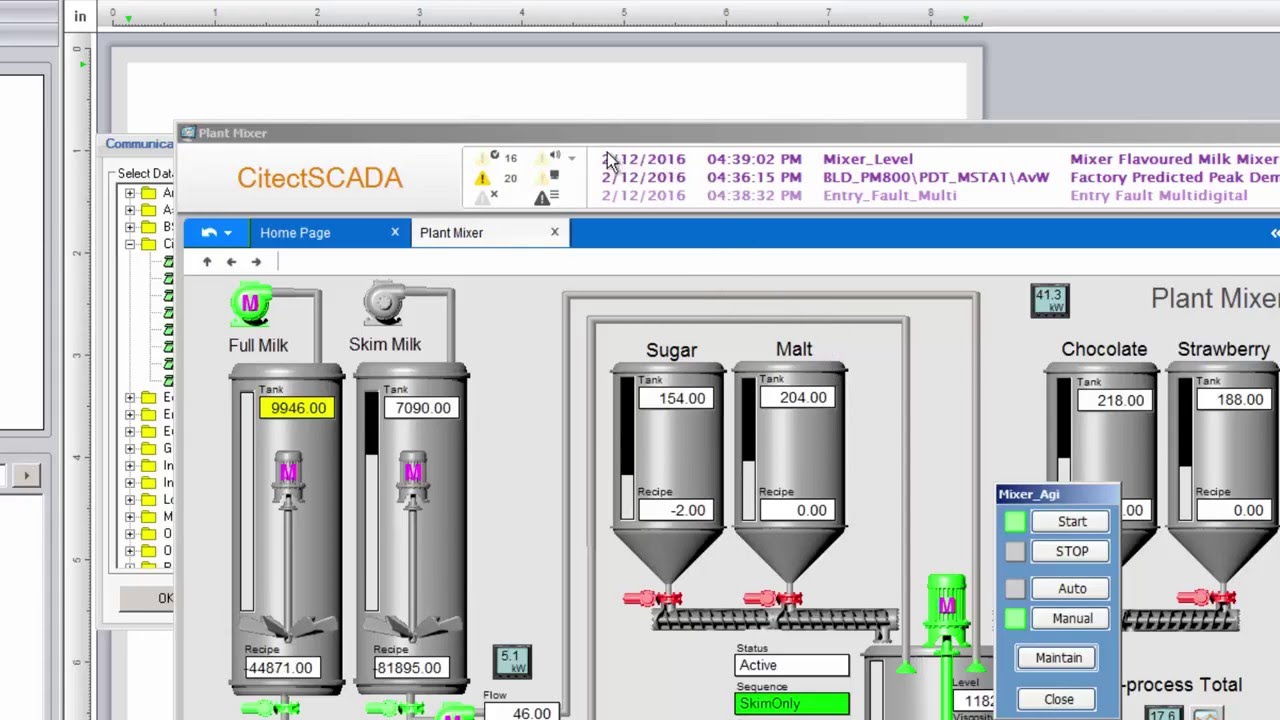Image resolution: width=1280 pixels, height=720 pixels.
Task: Select Auto mode button in Mixer_Agi
Action: 1072,589
